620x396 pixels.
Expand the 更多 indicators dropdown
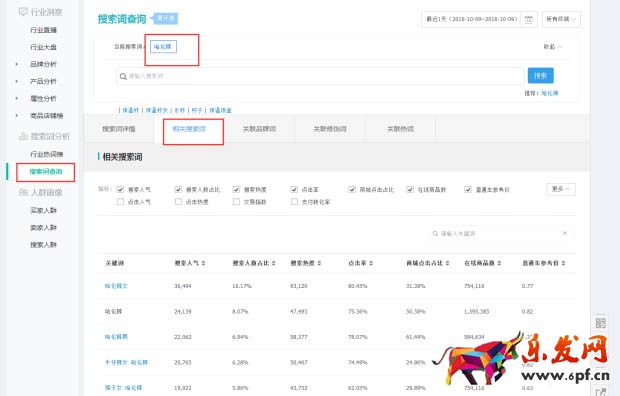pos(561,189)
